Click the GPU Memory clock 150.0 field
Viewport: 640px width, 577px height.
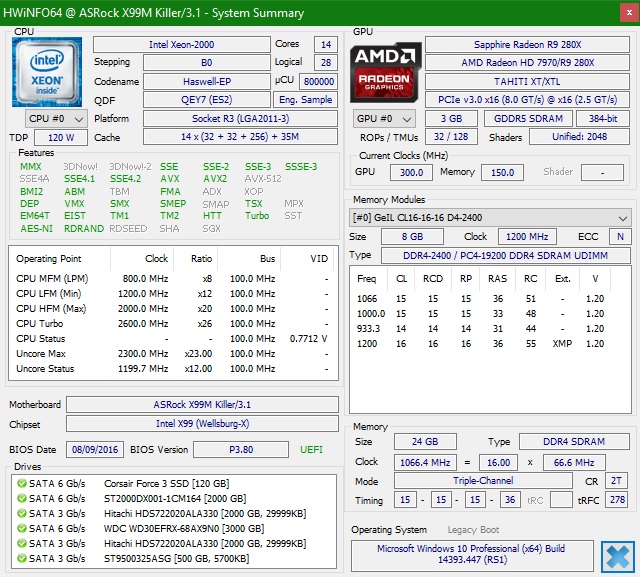pyautogui.click(x=502, y=172)
